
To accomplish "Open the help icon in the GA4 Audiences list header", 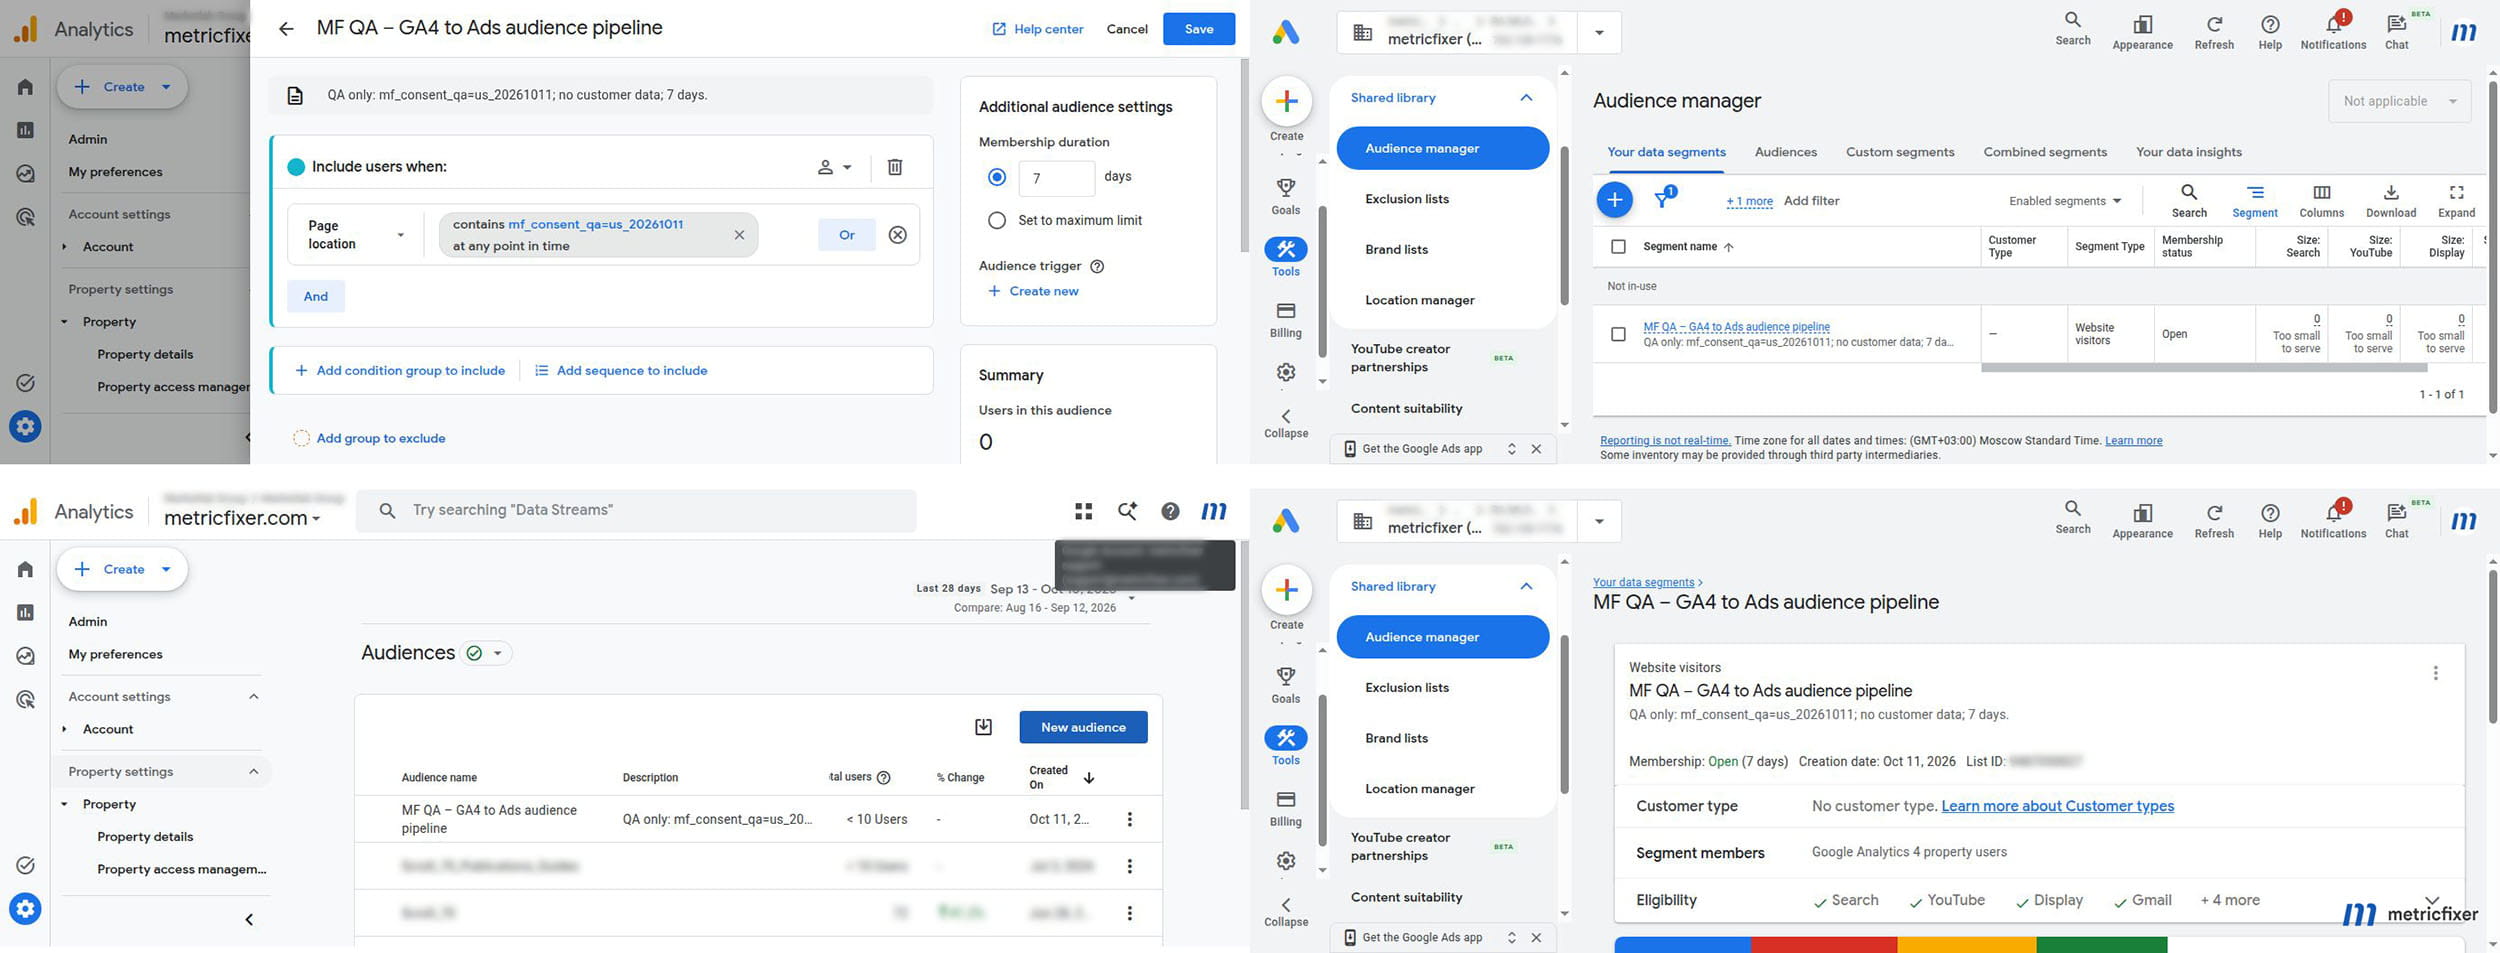I will 1170,511.
